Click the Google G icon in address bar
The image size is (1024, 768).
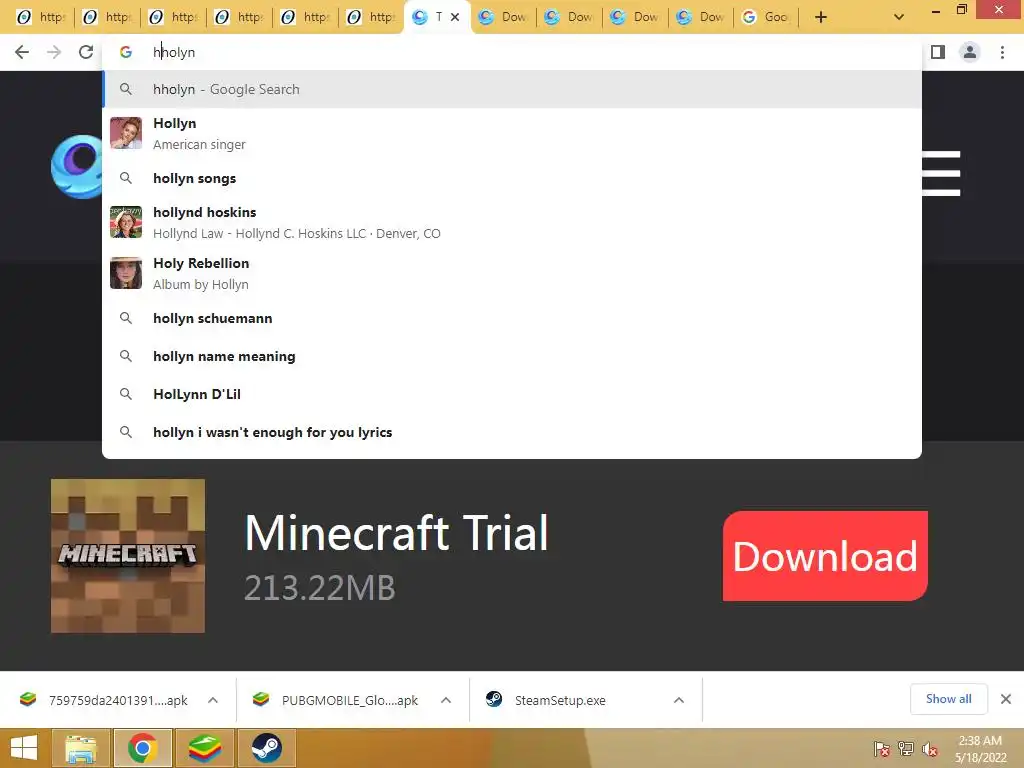tap(126, 52)
